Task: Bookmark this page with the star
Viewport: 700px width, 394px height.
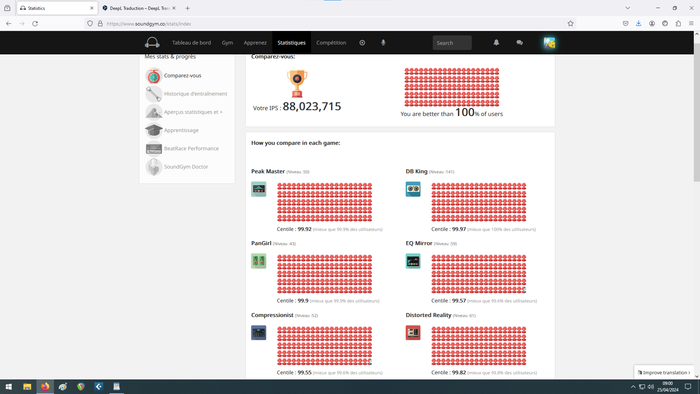Action: coord(570,24)
